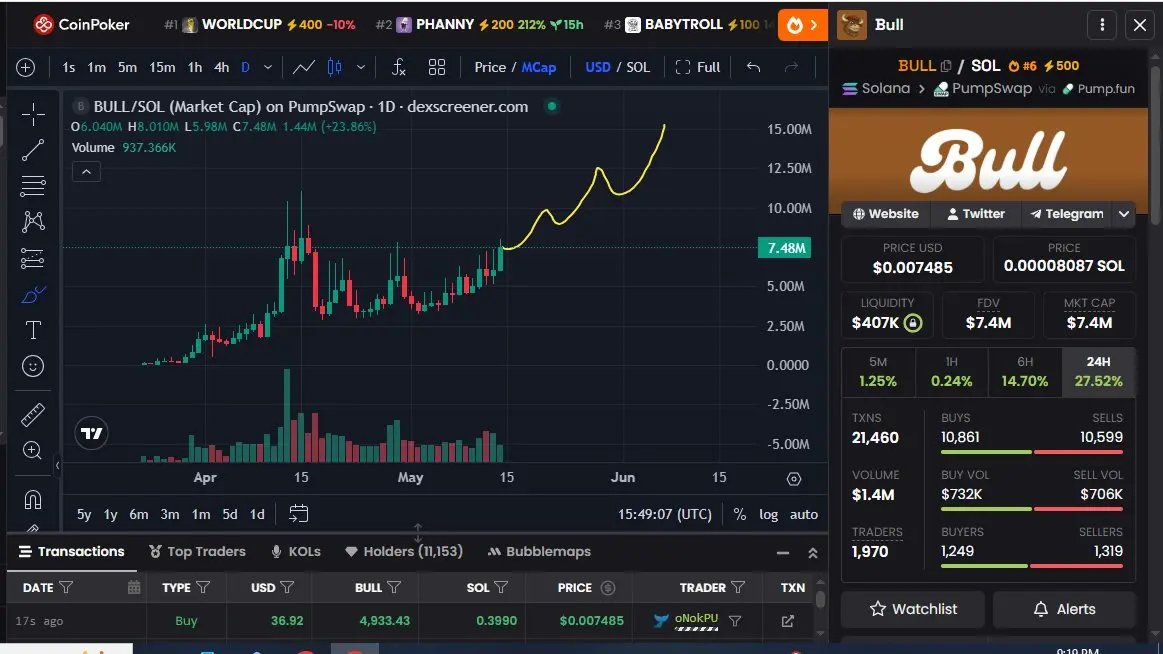Select the ruler measure tool
Screen dimensions: 1163x654
tap(33, 414)
